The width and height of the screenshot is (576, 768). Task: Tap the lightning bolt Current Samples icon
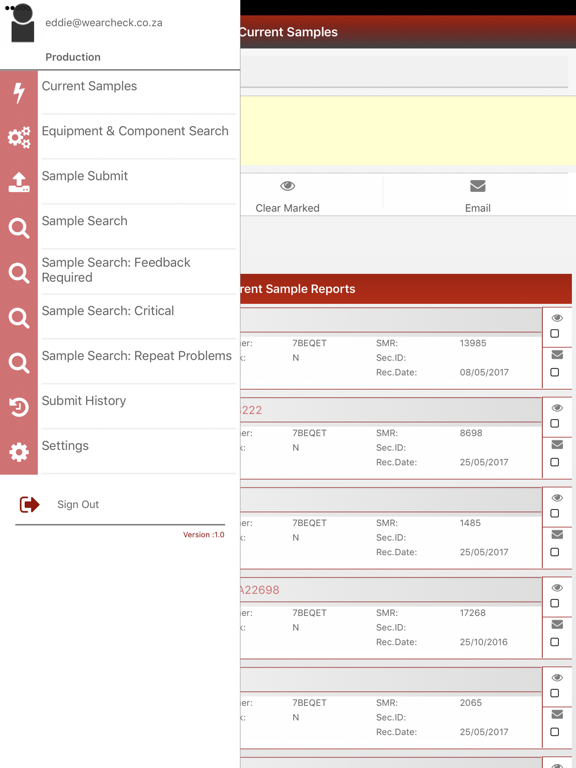[x=19, y=93]
